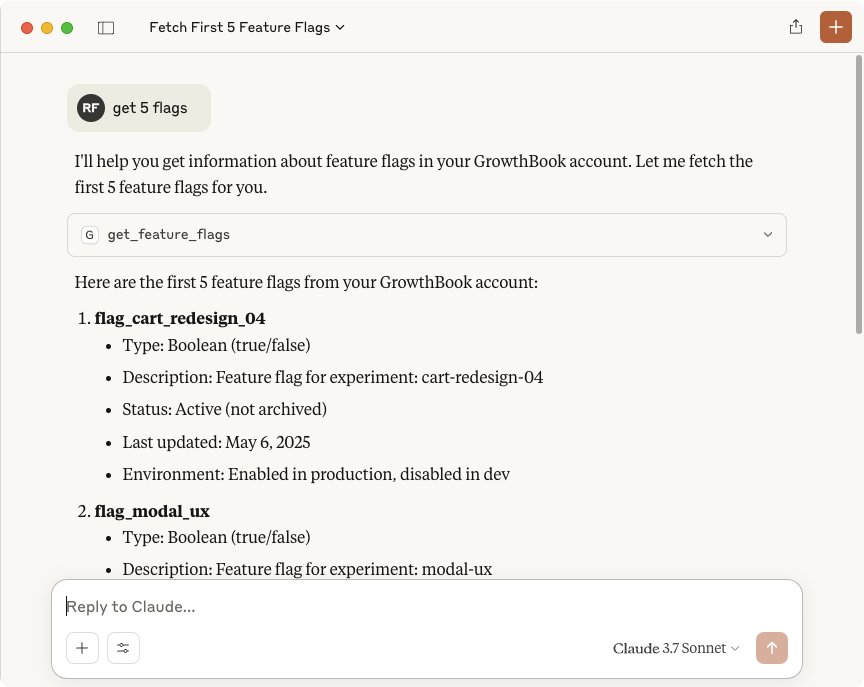
Task: Maximize the window with the green button
Action: coord(67,28)
